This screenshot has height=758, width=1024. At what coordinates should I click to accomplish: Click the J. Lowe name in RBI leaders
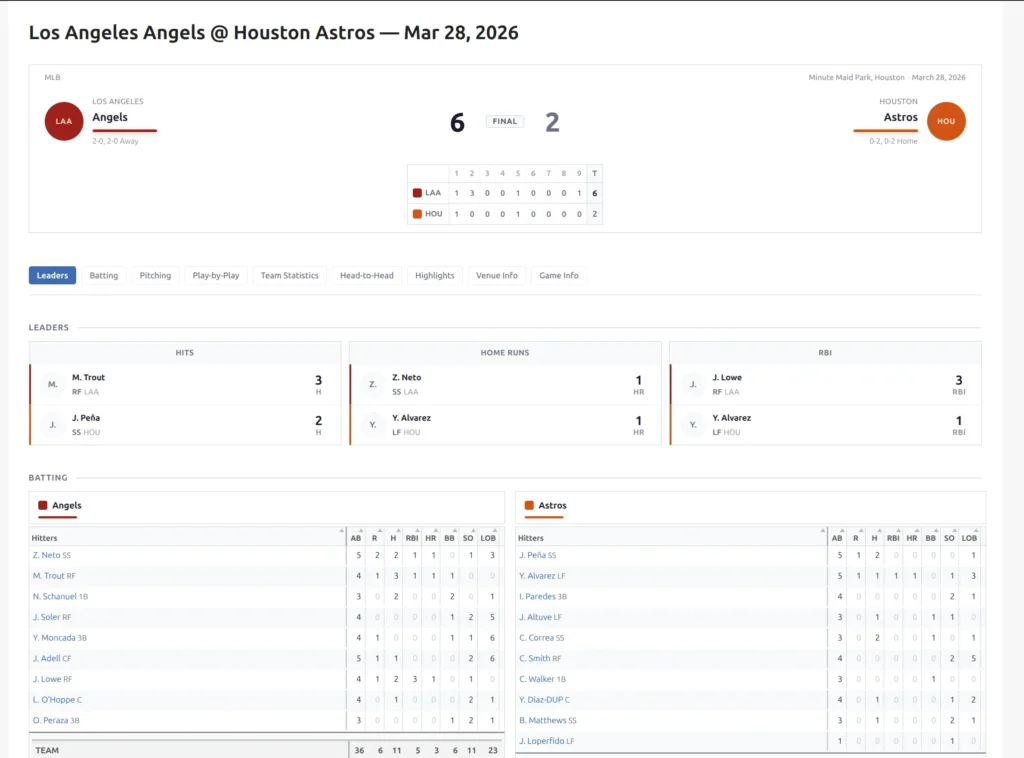click(727, 377)
